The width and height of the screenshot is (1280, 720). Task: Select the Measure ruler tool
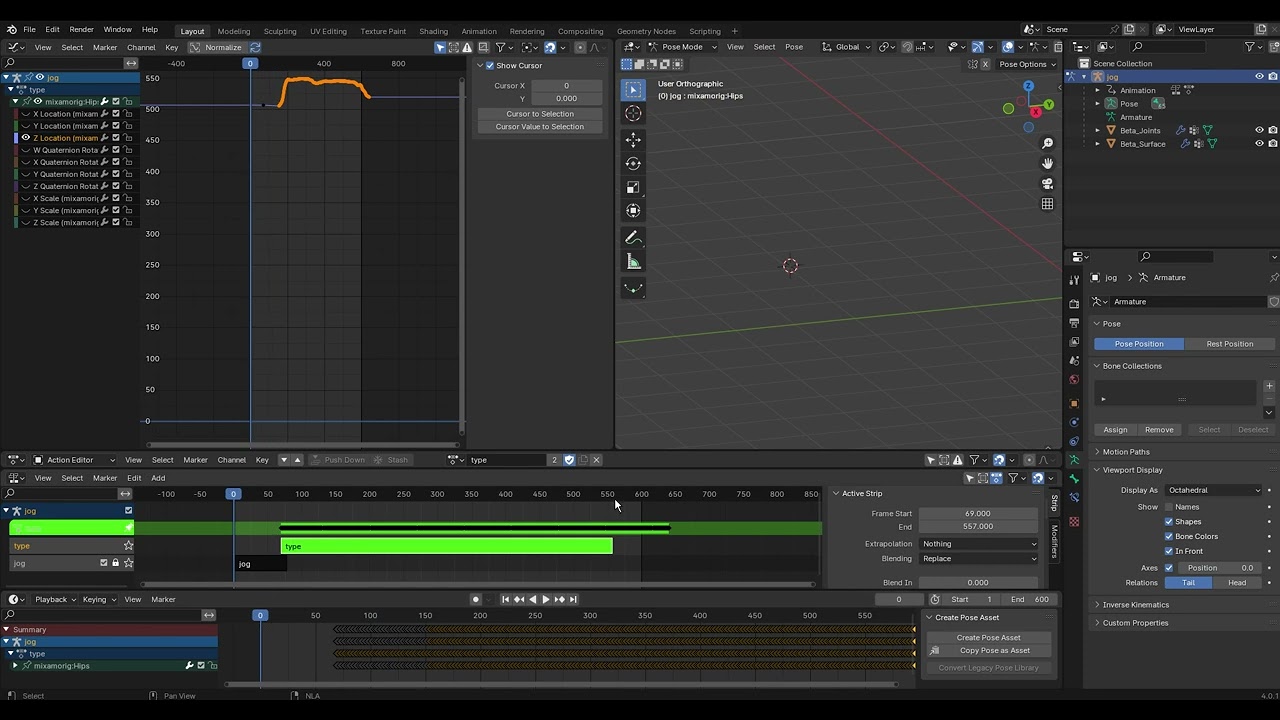(633, 261)
